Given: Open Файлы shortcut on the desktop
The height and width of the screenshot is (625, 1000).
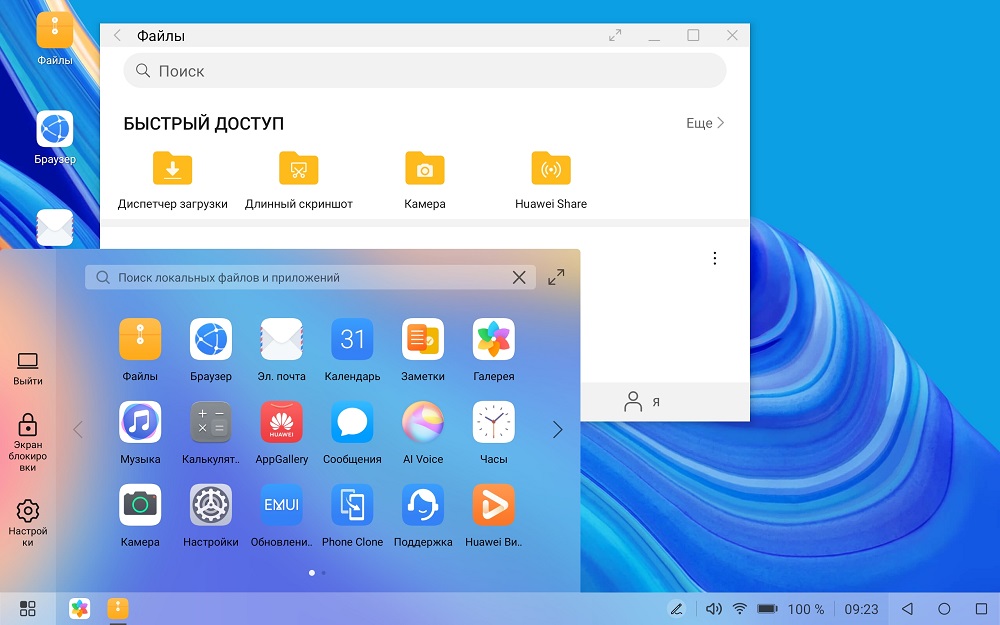Looking at the screenshot, I should [x=55, y=31].
